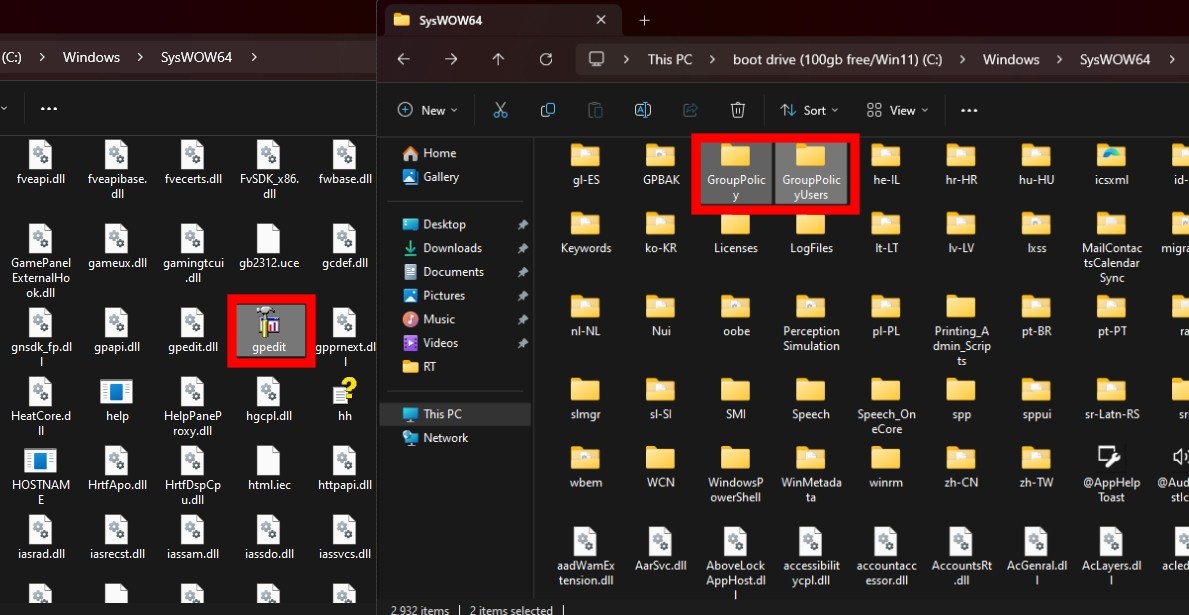This screenshot has width=1189, height=615.
Task: Click boot drive breadcrumb in address bar
Action: click(837, 59)
